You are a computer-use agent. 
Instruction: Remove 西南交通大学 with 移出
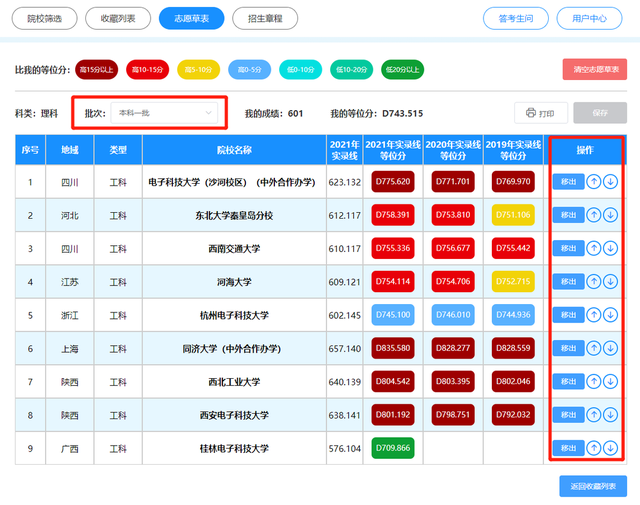(568, 248)
